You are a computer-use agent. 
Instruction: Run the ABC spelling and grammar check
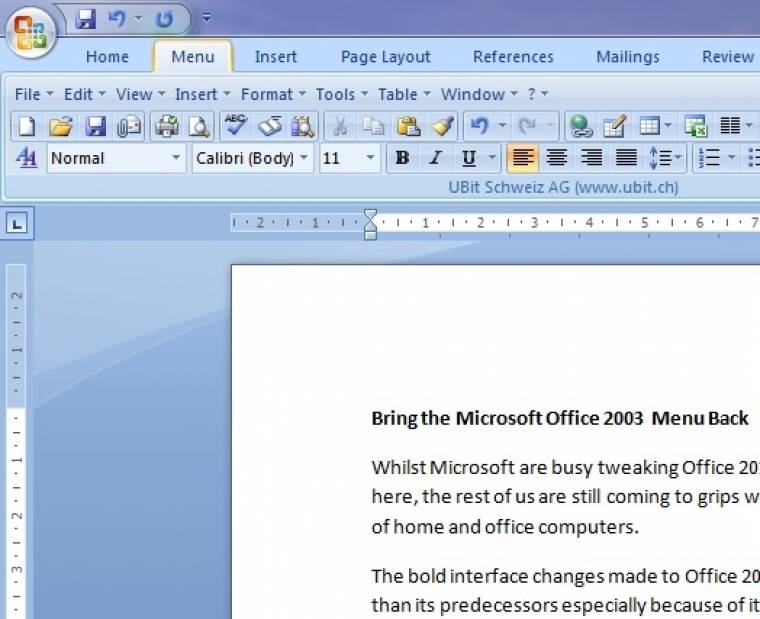236,126
